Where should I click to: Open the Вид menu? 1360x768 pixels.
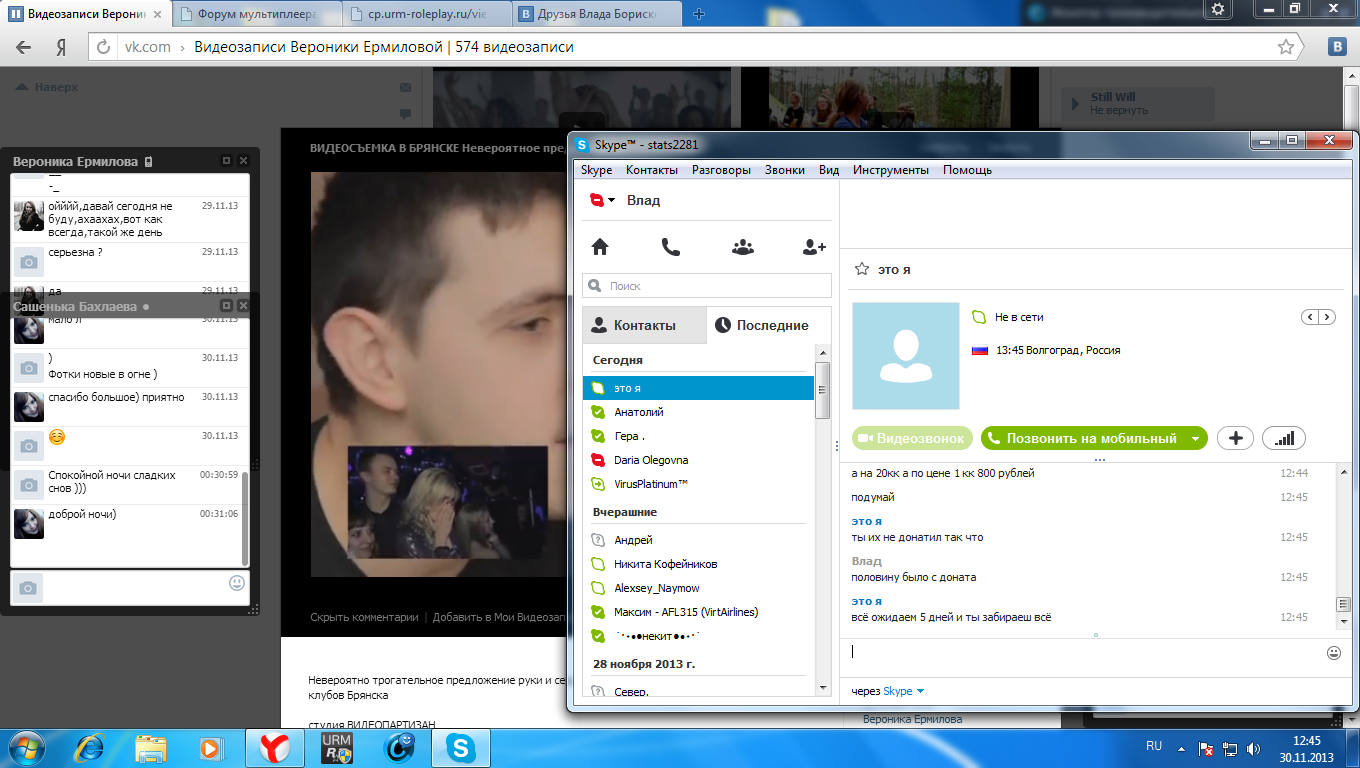click(829, 170)
